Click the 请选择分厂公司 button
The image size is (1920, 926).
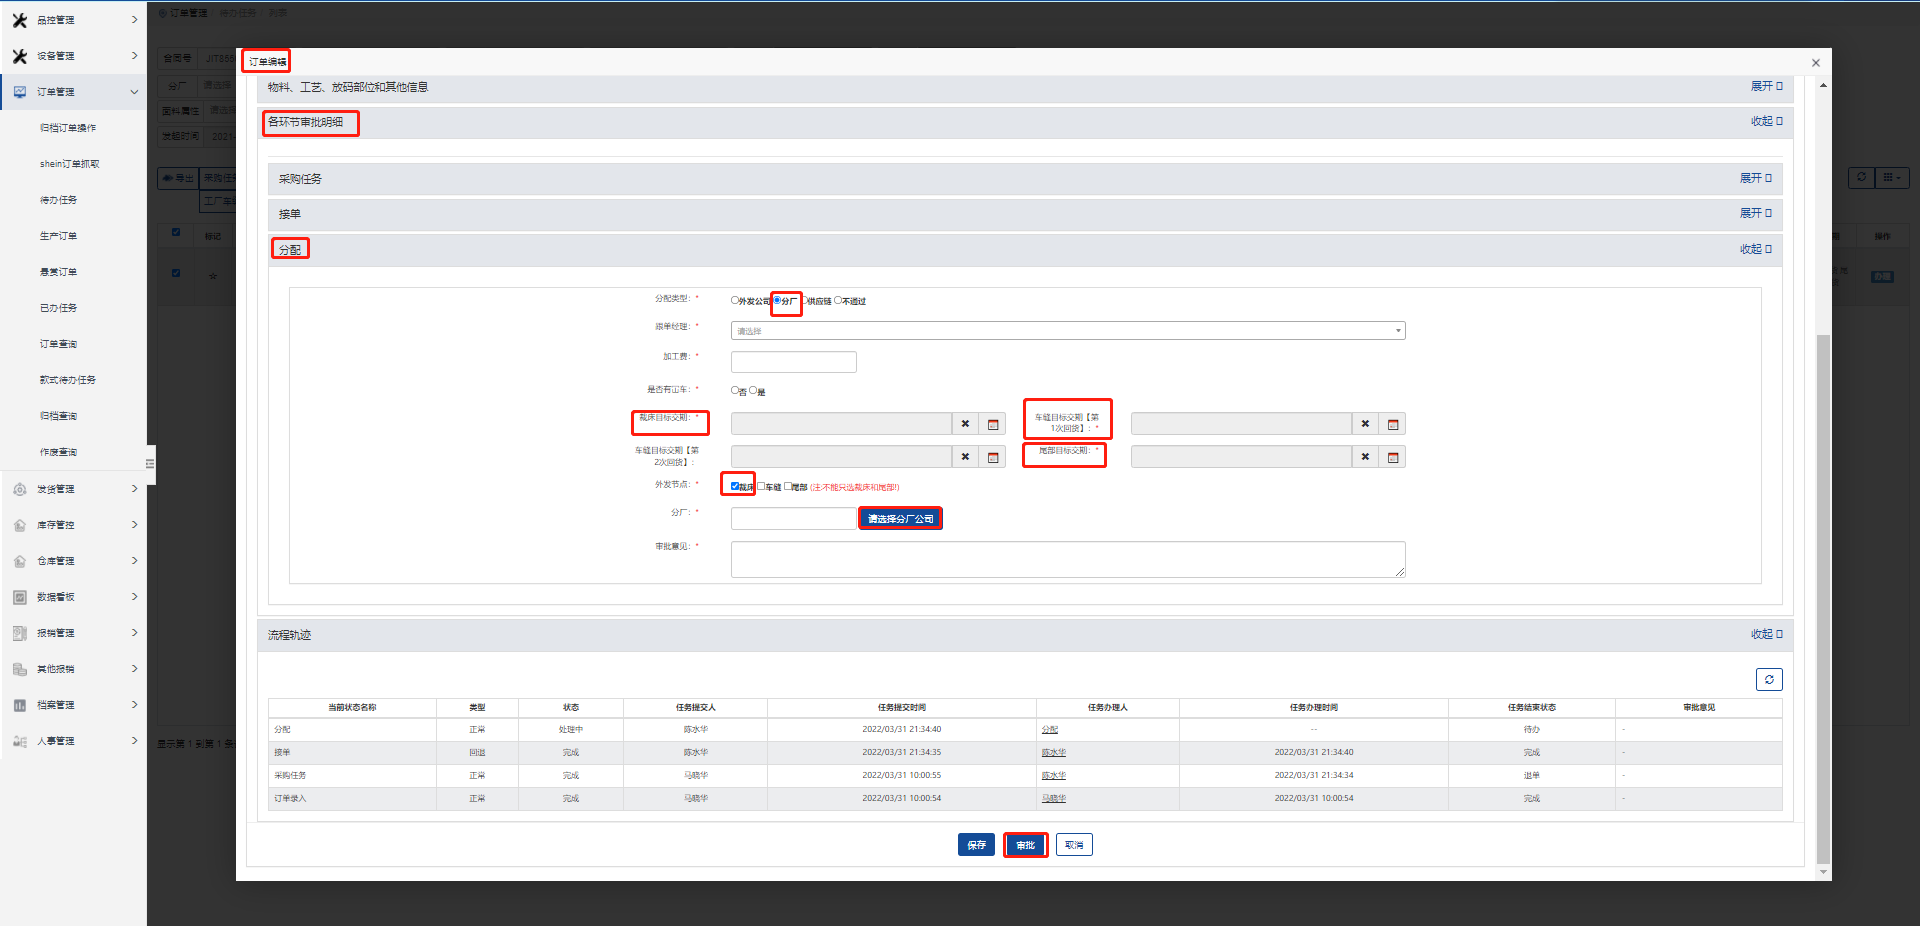[x=900, y=519]
